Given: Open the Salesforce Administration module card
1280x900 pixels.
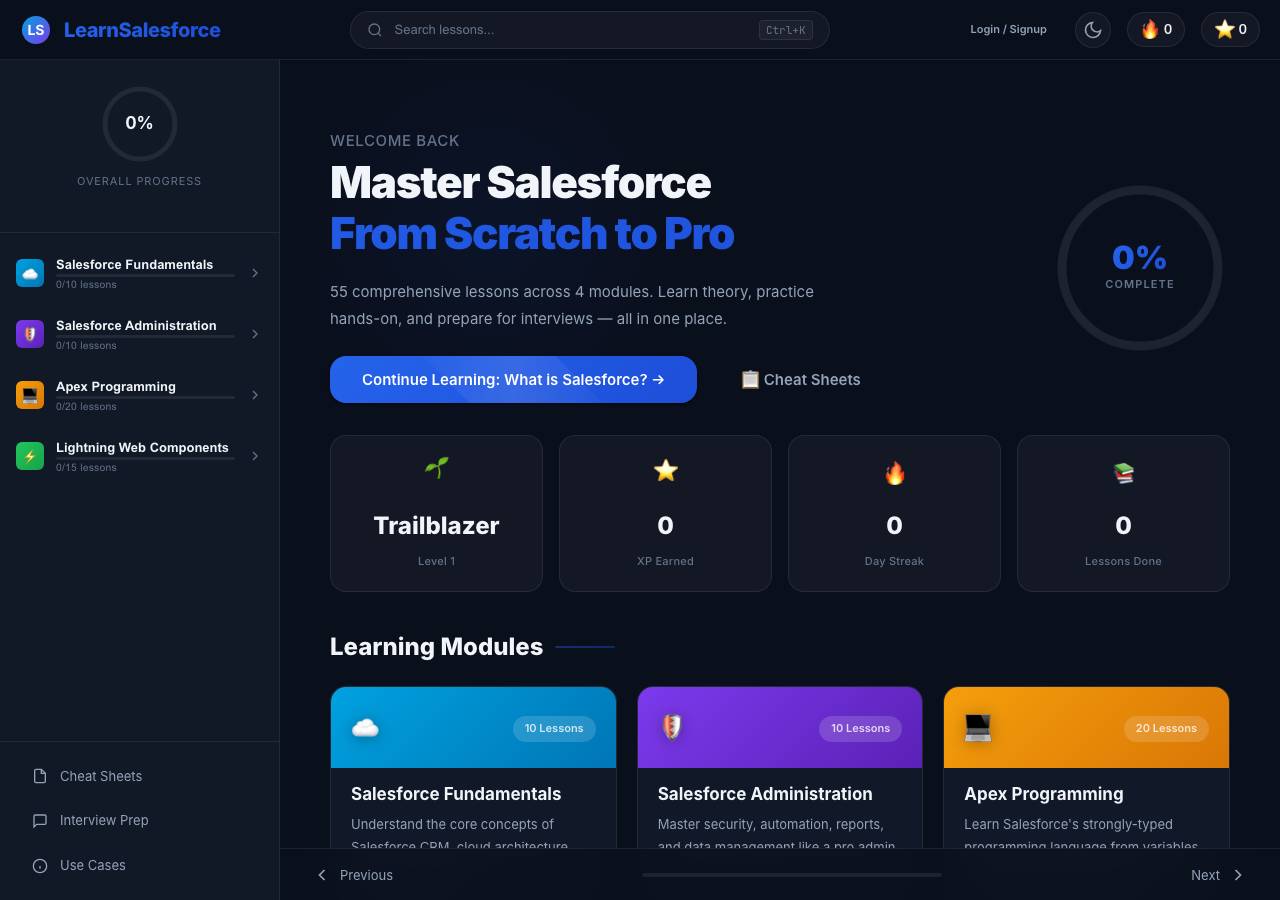Looking at the screenshot, I should 780,768.
